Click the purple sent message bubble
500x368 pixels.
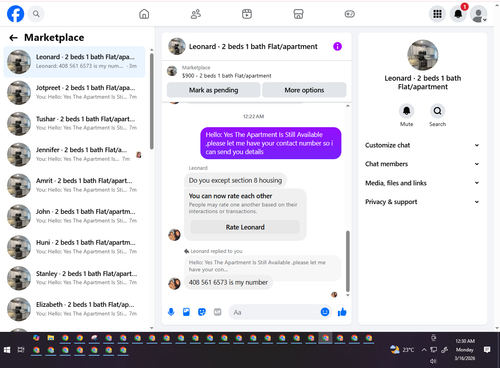271,143
